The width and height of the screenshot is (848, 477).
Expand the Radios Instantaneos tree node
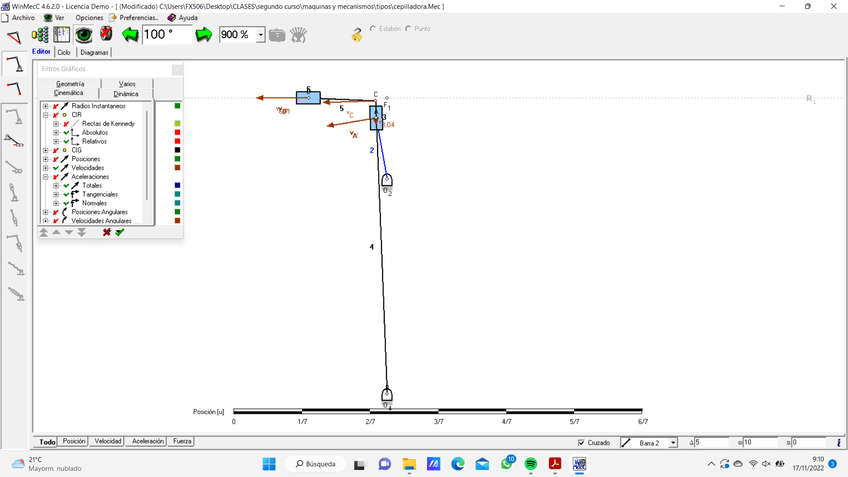[x=45, y=106]
